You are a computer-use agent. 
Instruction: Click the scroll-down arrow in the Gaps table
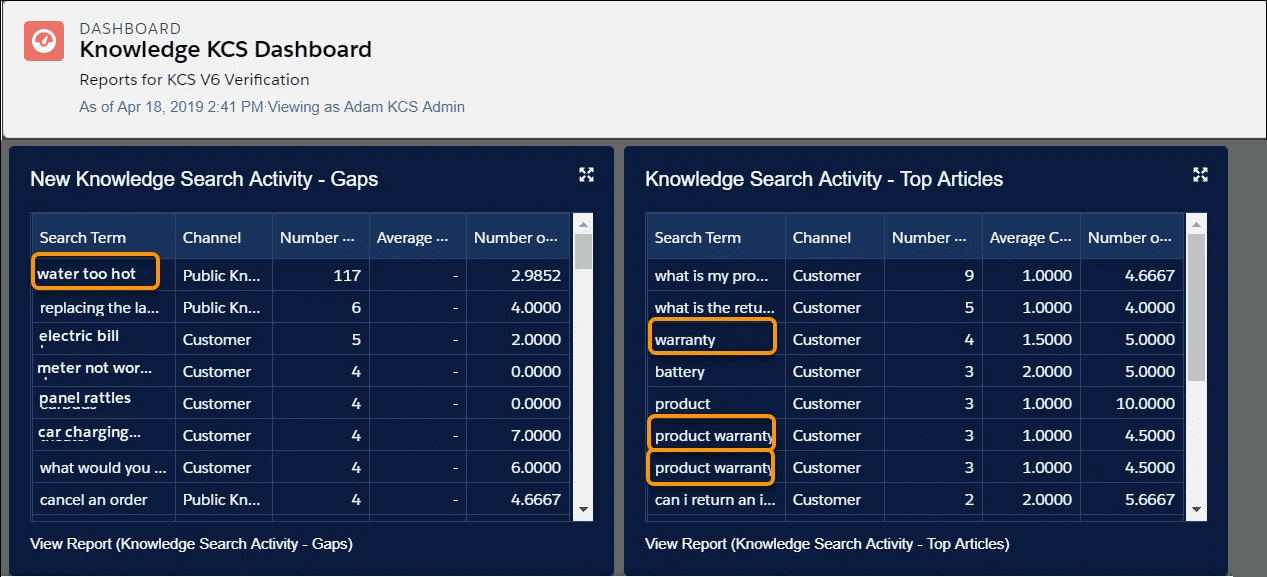pyautogui.click(x=582, y=509)
